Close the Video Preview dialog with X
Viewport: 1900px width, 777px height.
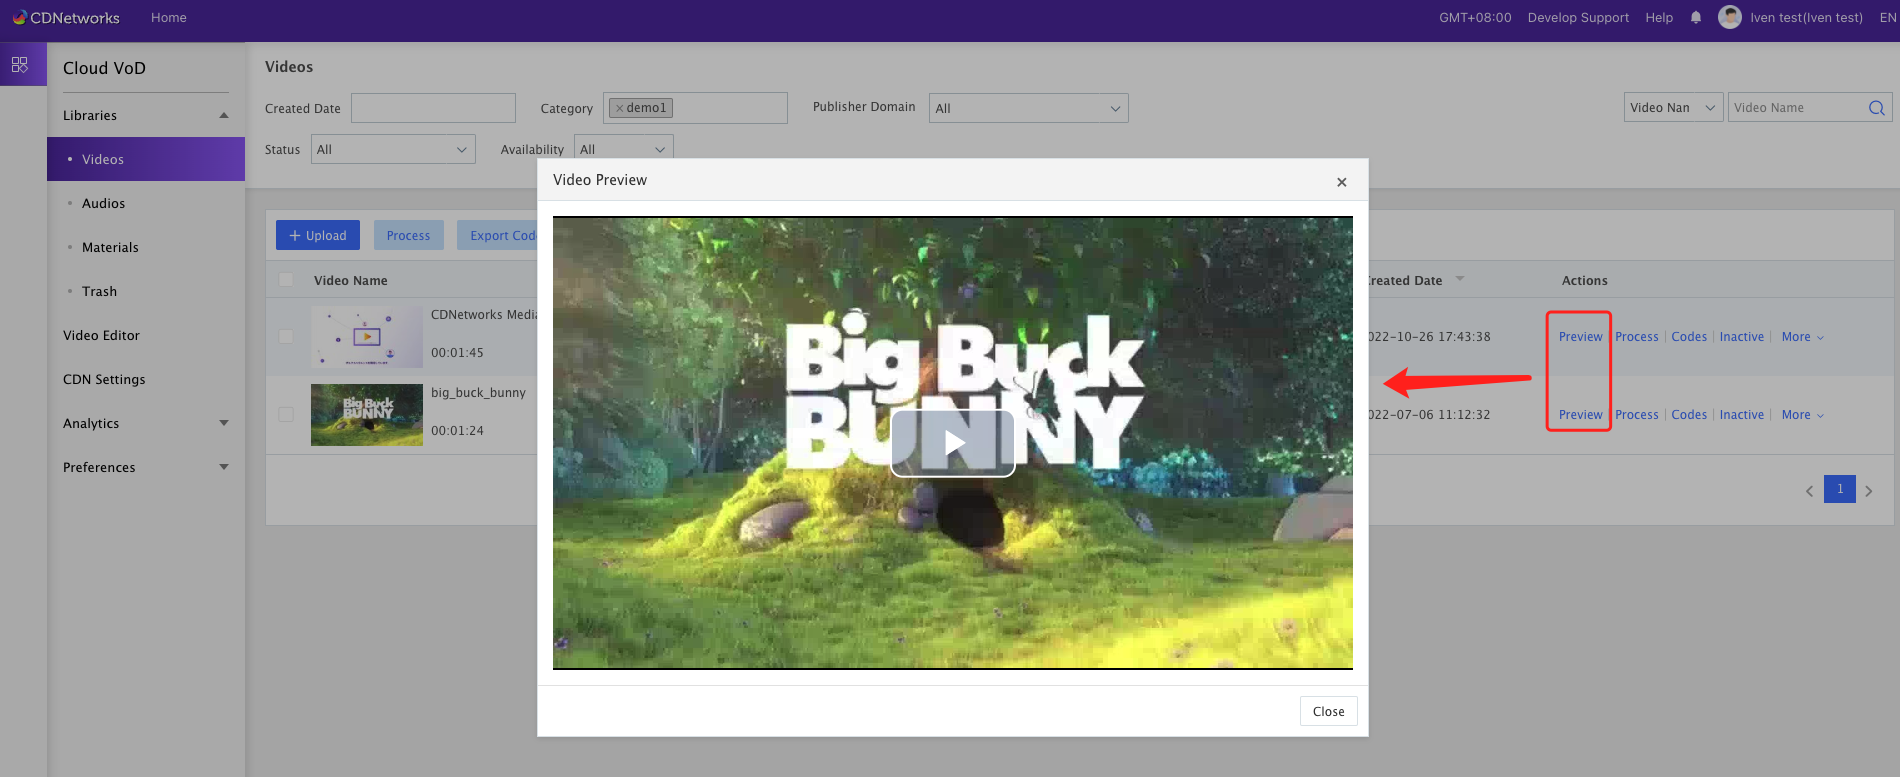pos(1342,182)
